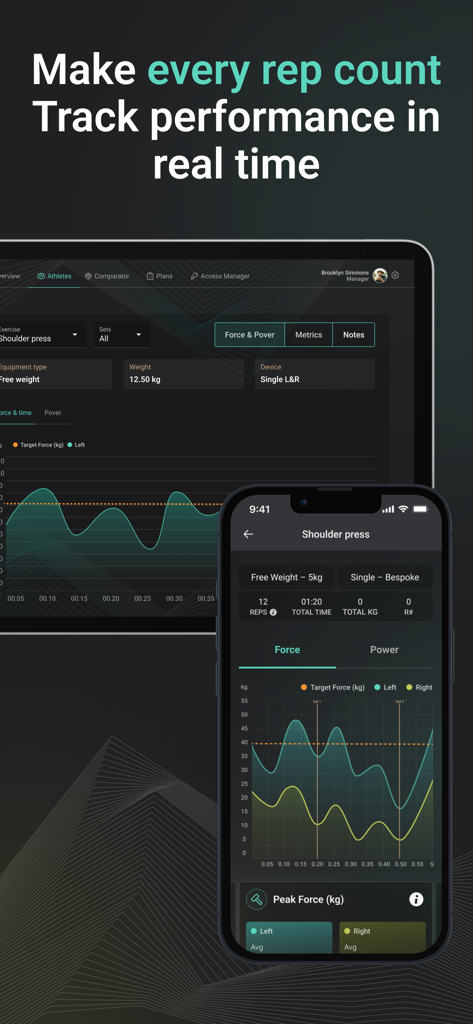Click Shoulder press title on phone
Image resolution: width=473 pixels, height=1024 pixels.
[x=336, y=534]
